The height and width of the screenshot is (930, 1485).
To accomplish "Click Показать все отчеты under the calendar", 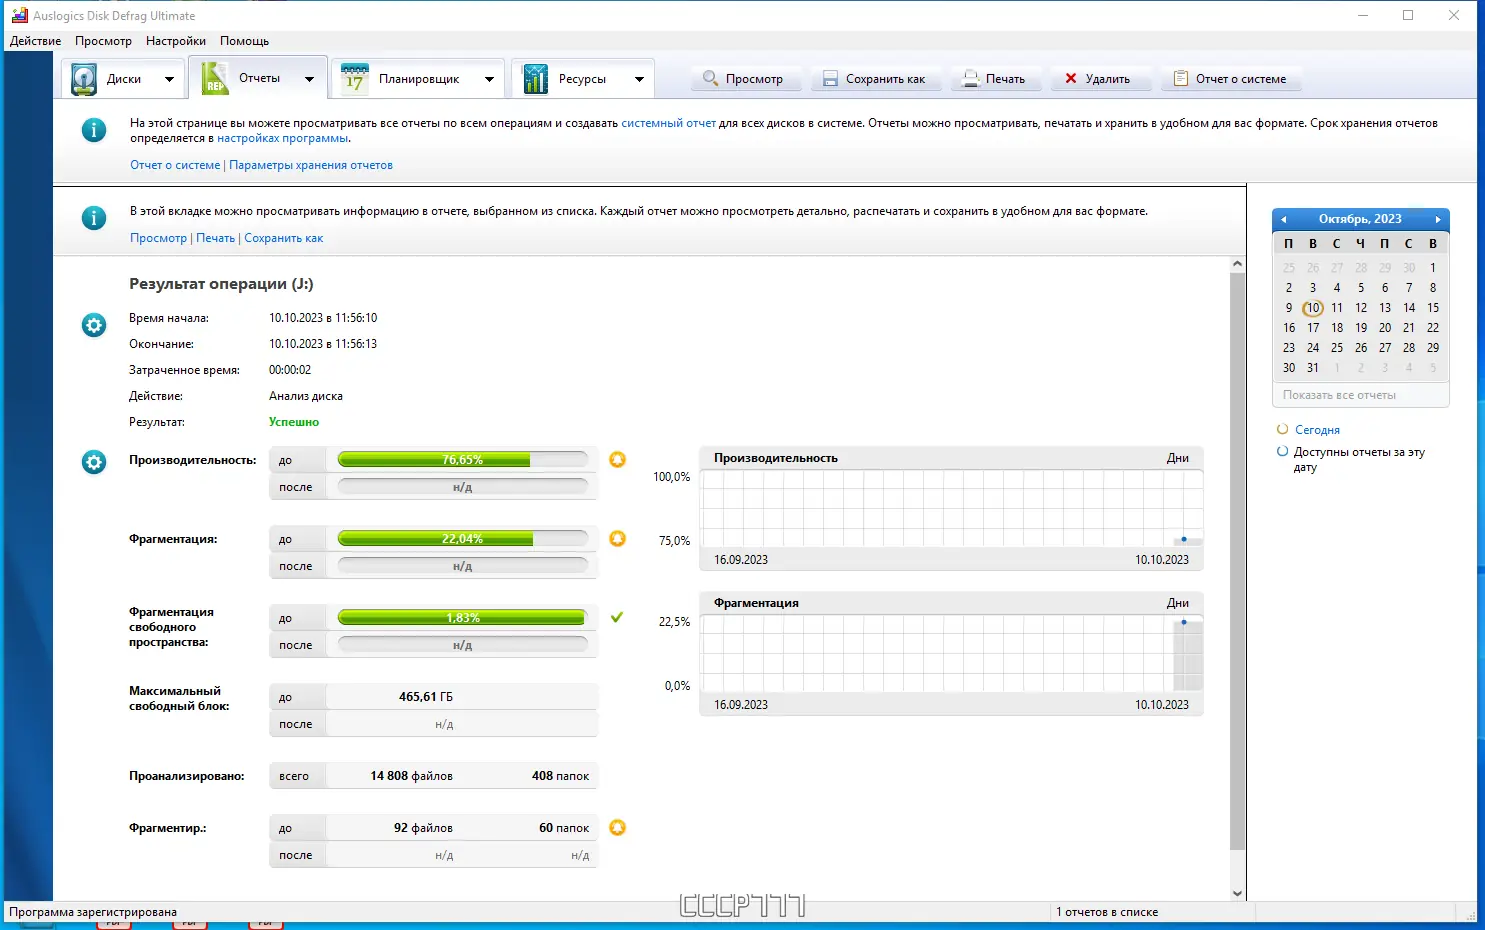I will pyautogui.click(x=1339, y=395).
